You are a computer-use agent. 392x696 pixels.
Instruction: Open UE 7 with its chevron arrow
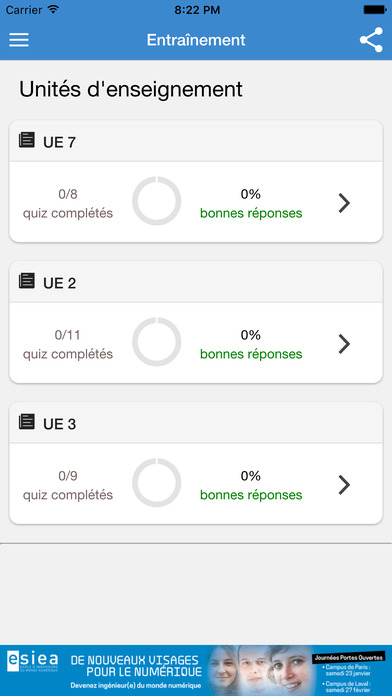(344, 203)
